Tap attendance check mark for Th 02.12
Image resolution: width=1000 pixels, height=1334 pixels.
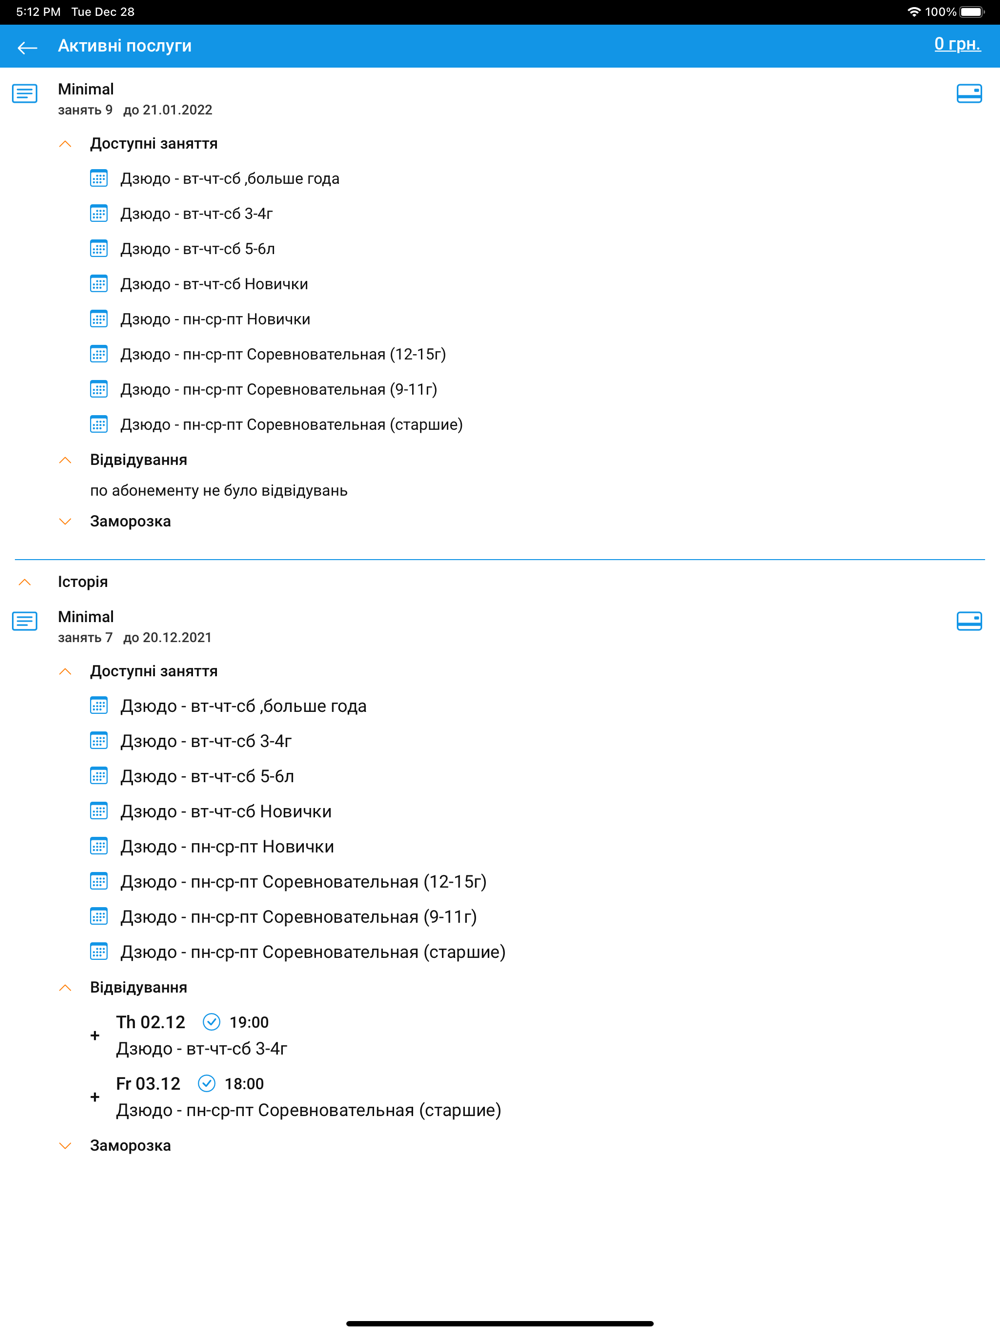coord(211,1022)
